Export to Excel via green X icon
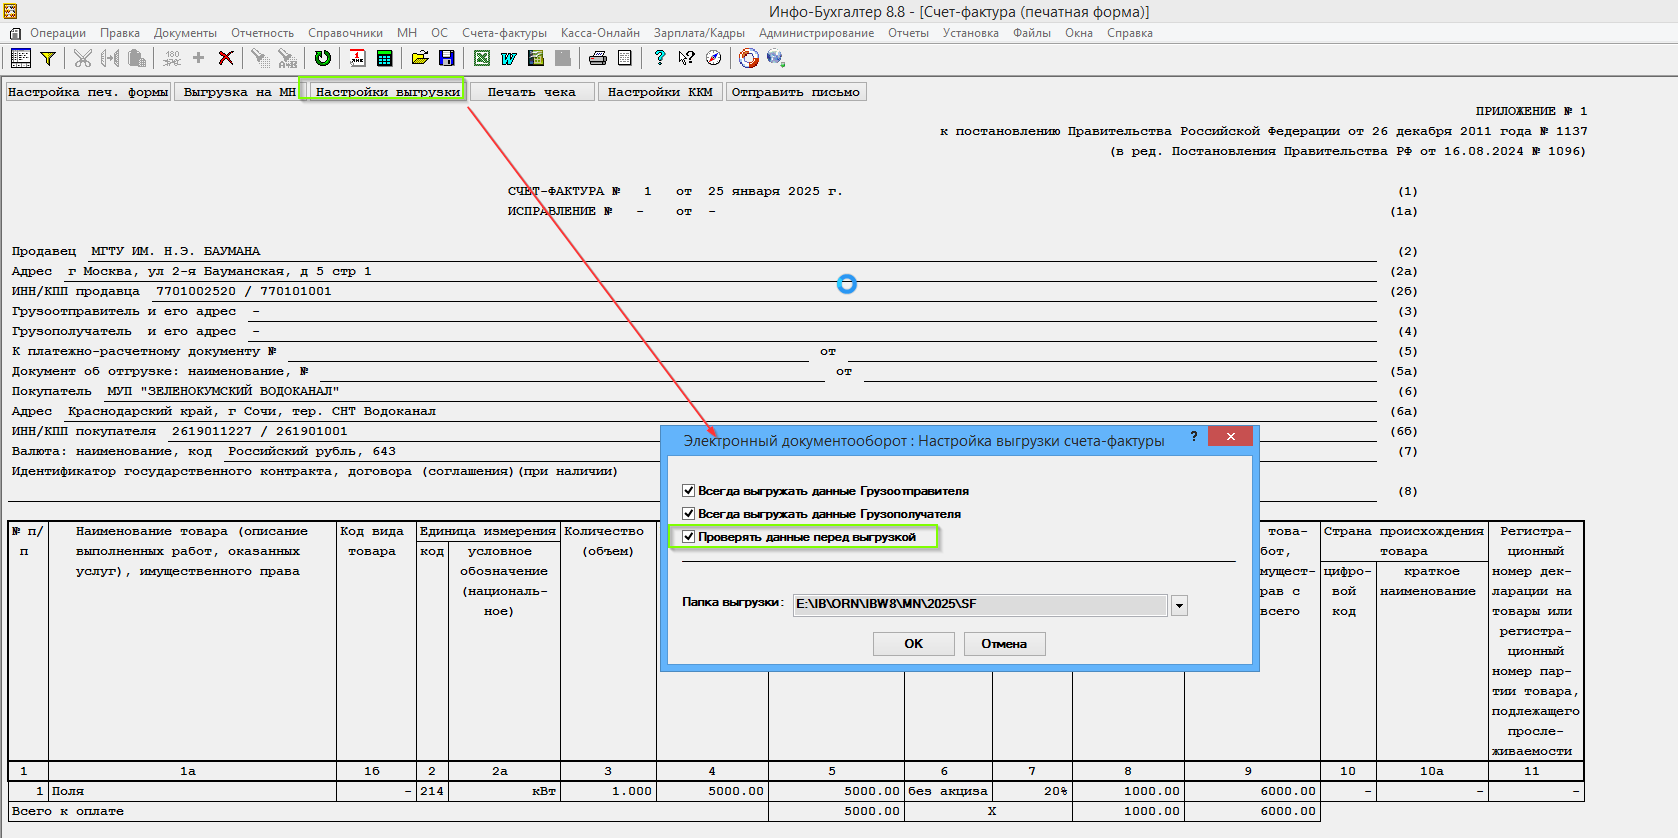The height and width of the screenshot is (838, 1678). click(x=482, y=58)
